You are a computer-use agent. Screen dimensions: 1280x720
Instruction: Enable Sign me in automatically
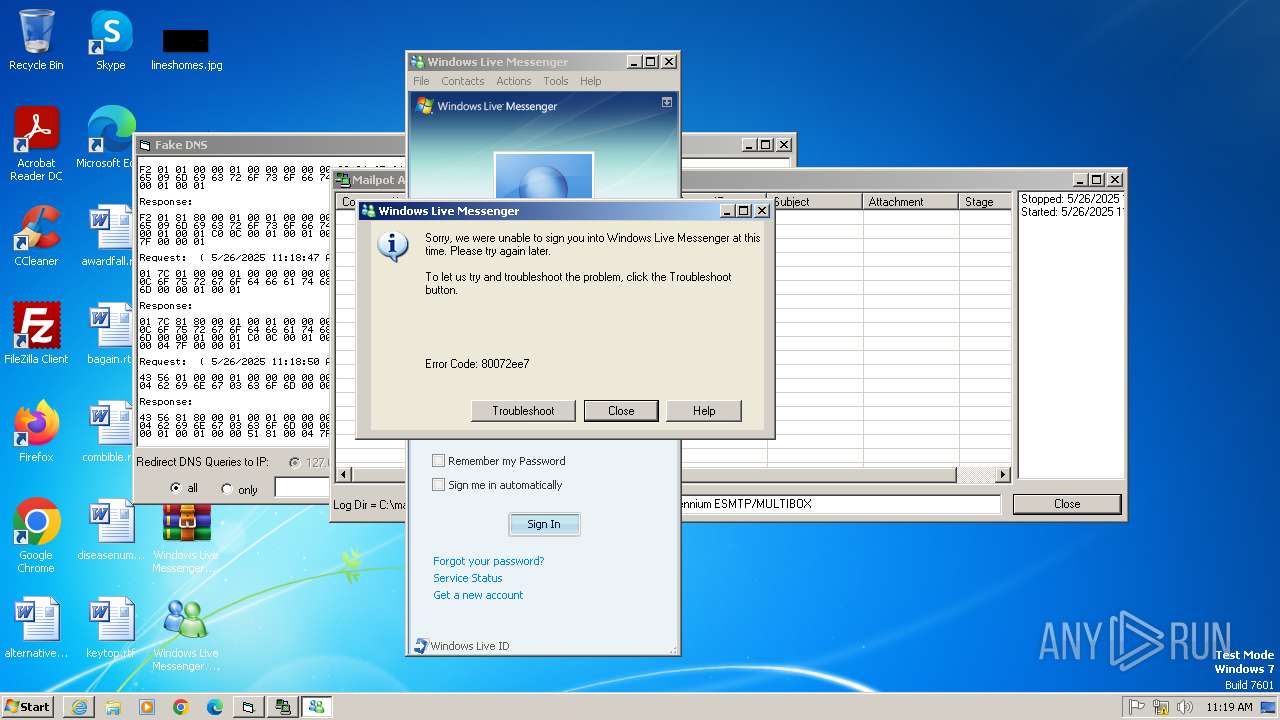point(438,485)
